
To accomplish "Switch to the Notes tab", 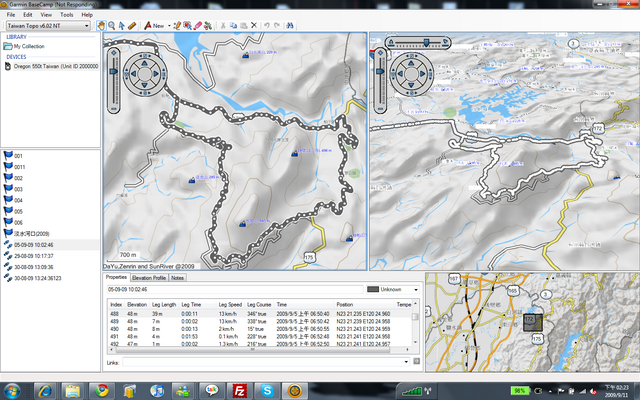I will pyautogui.click(x=177, y=278).
